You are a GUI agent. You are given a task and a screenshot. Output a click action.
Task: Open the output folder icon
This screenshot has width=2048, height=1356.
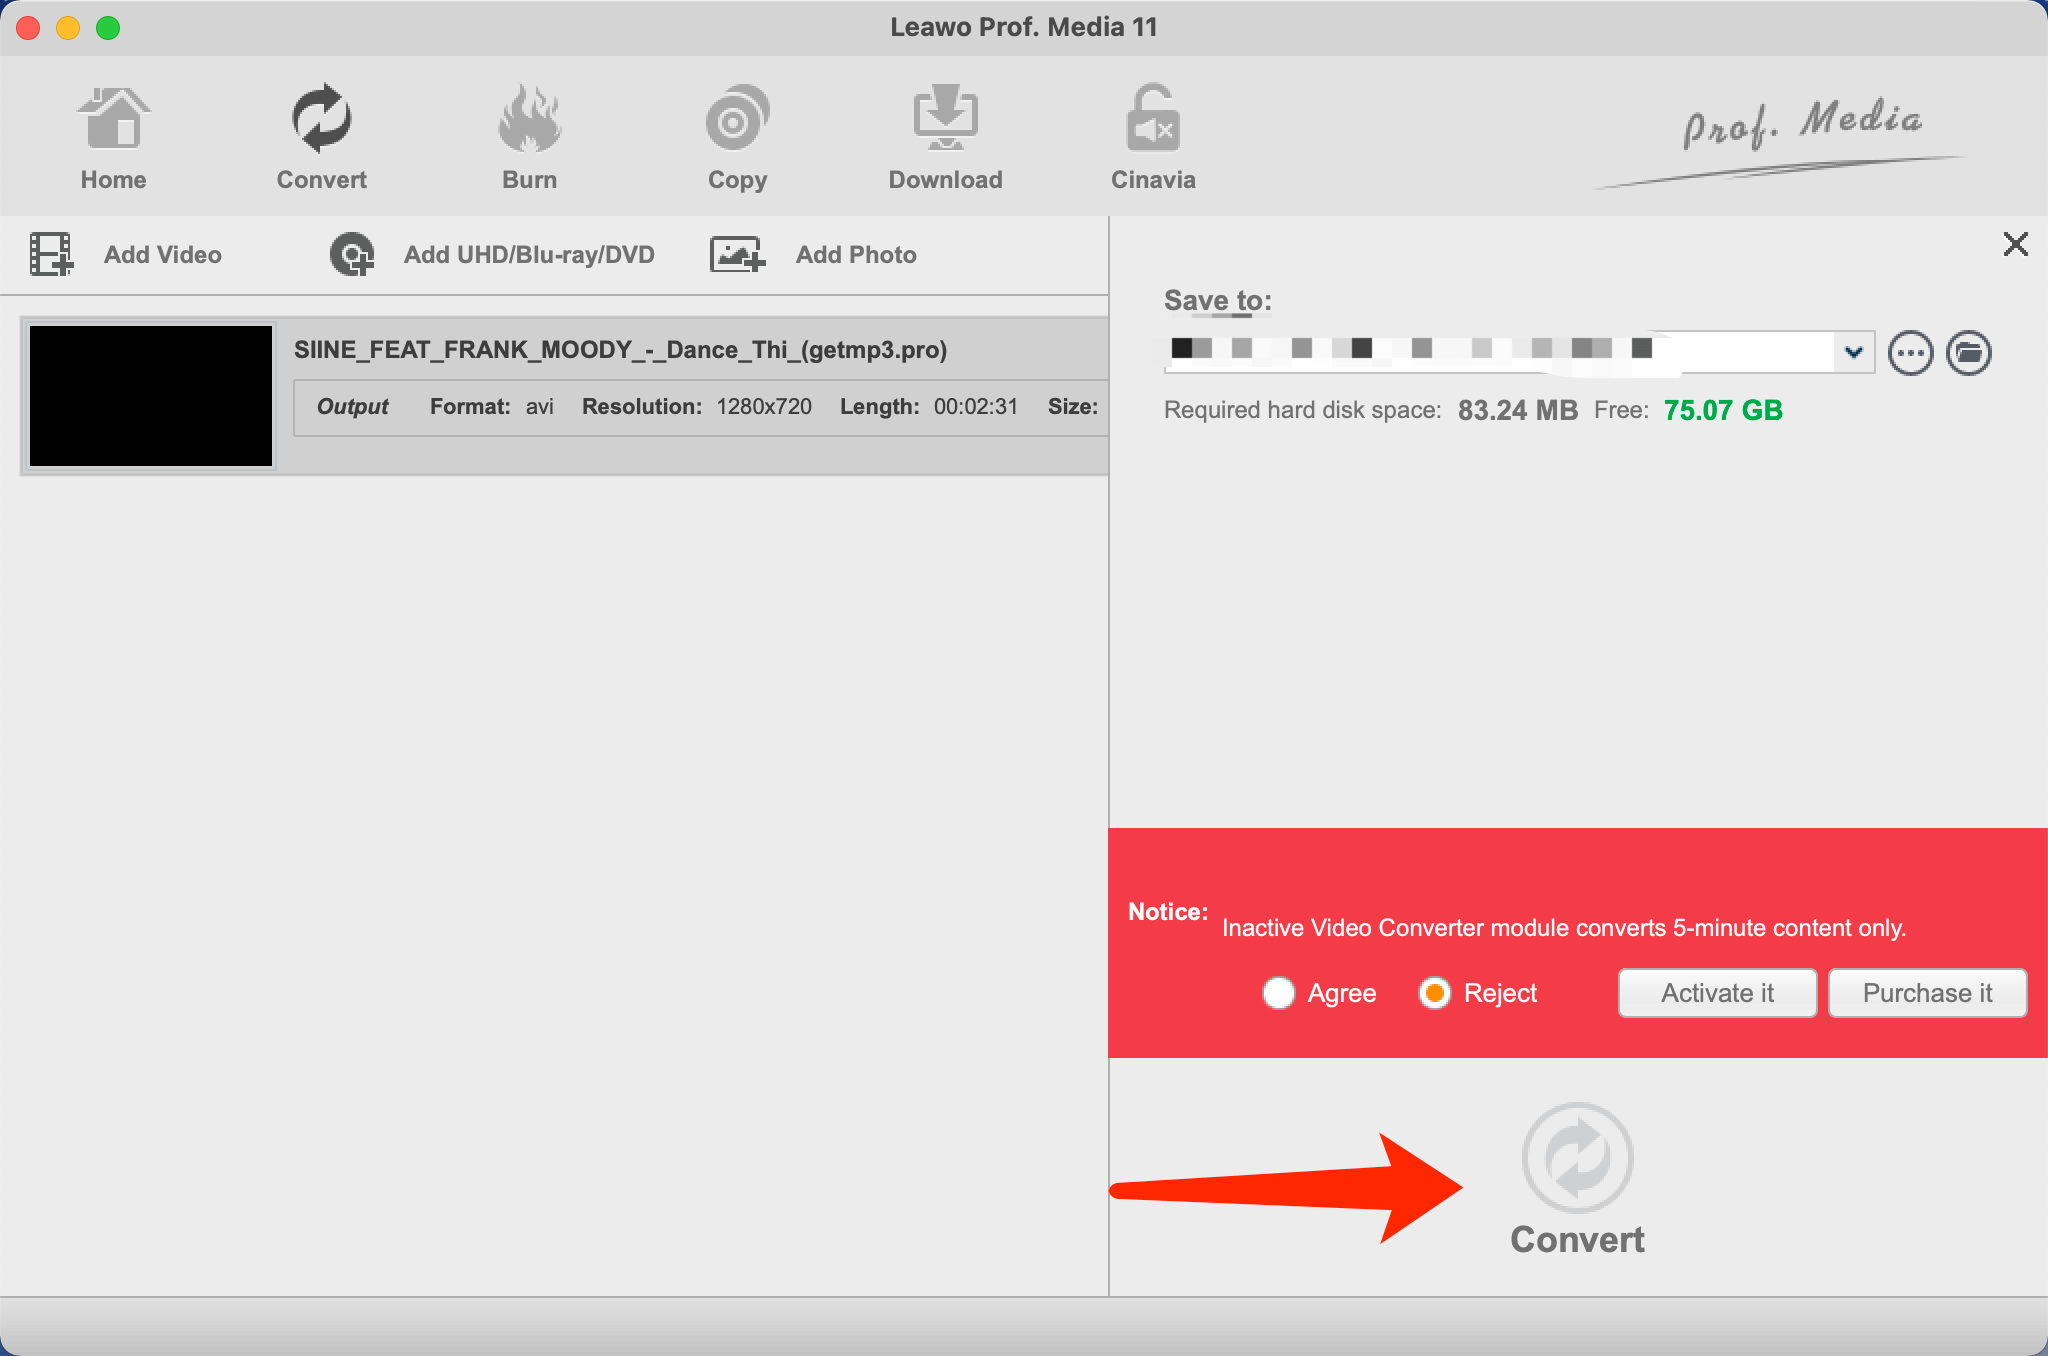pos(1968,353)
